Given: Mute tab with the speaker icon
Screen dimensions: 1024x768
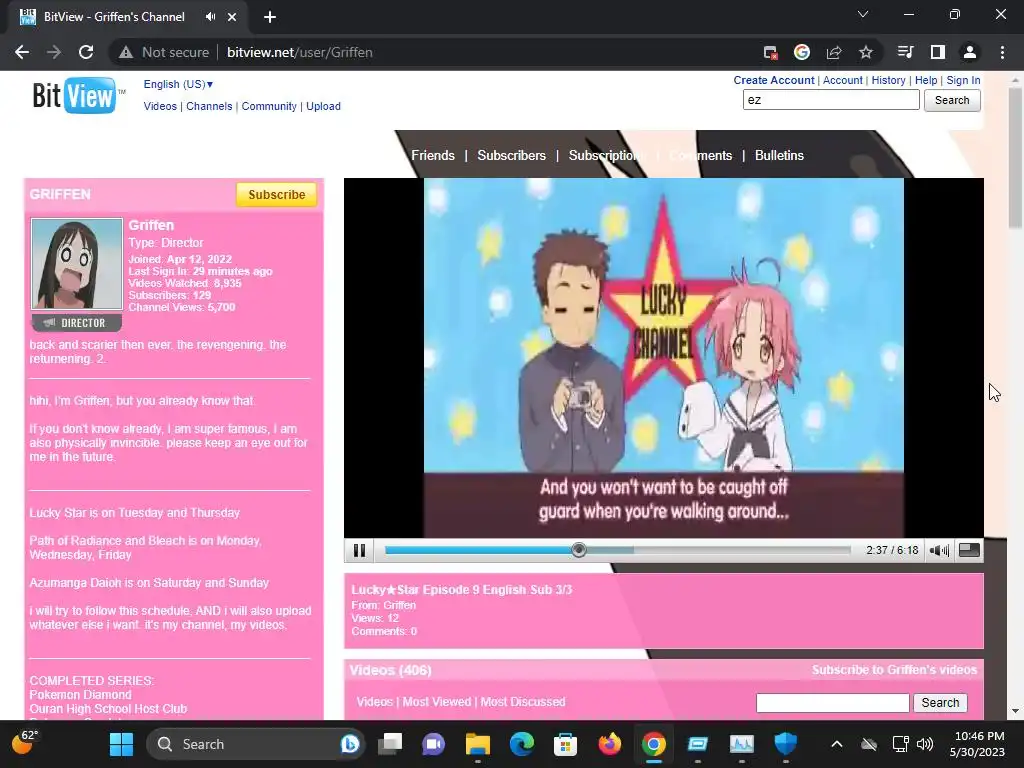Looking at the screenshot, I should 210,17.
